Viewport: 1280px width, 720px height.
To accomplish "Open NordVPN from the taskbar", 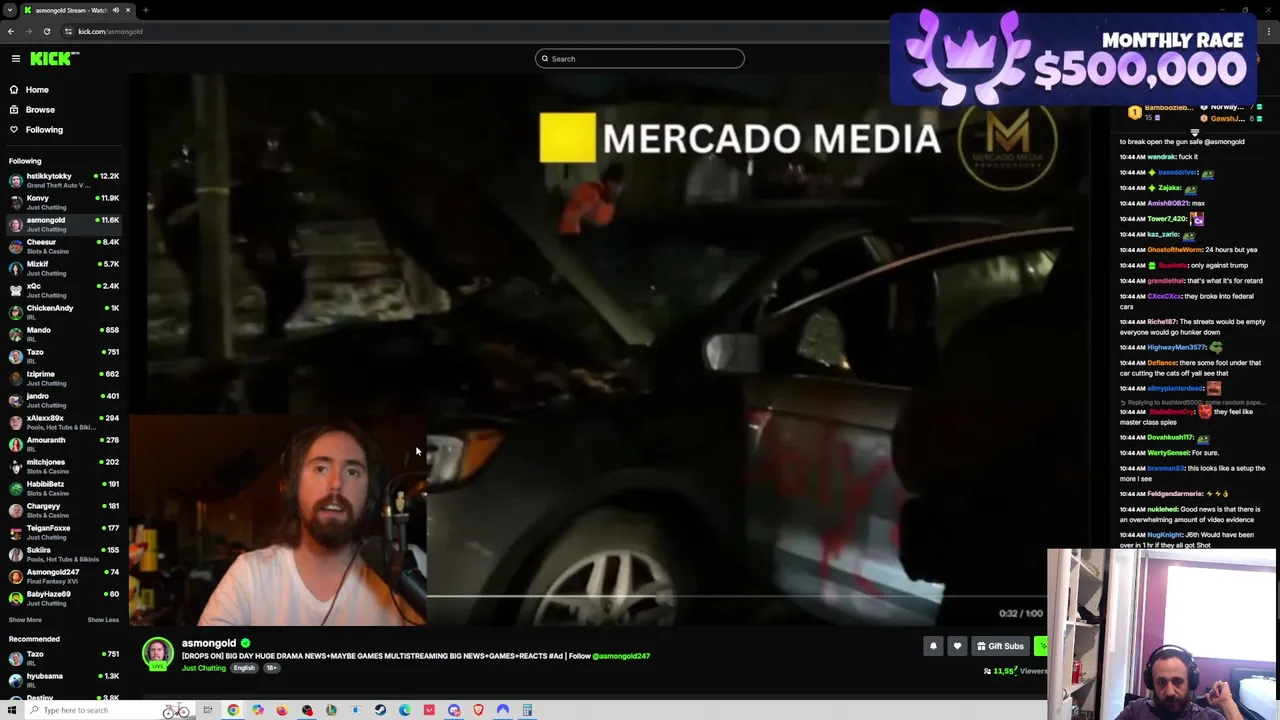I will (503, 710).
